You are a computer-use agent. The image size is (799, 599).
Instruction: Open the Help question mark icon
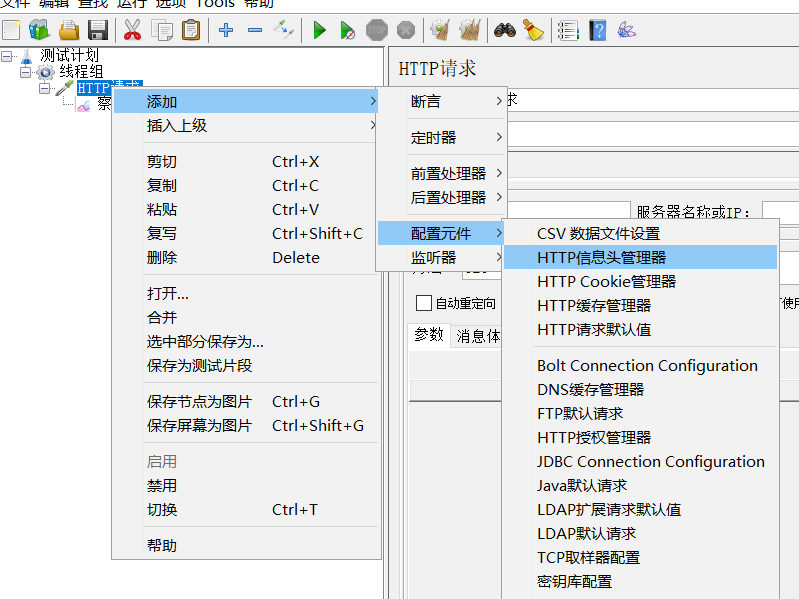[x=598, y=30]
